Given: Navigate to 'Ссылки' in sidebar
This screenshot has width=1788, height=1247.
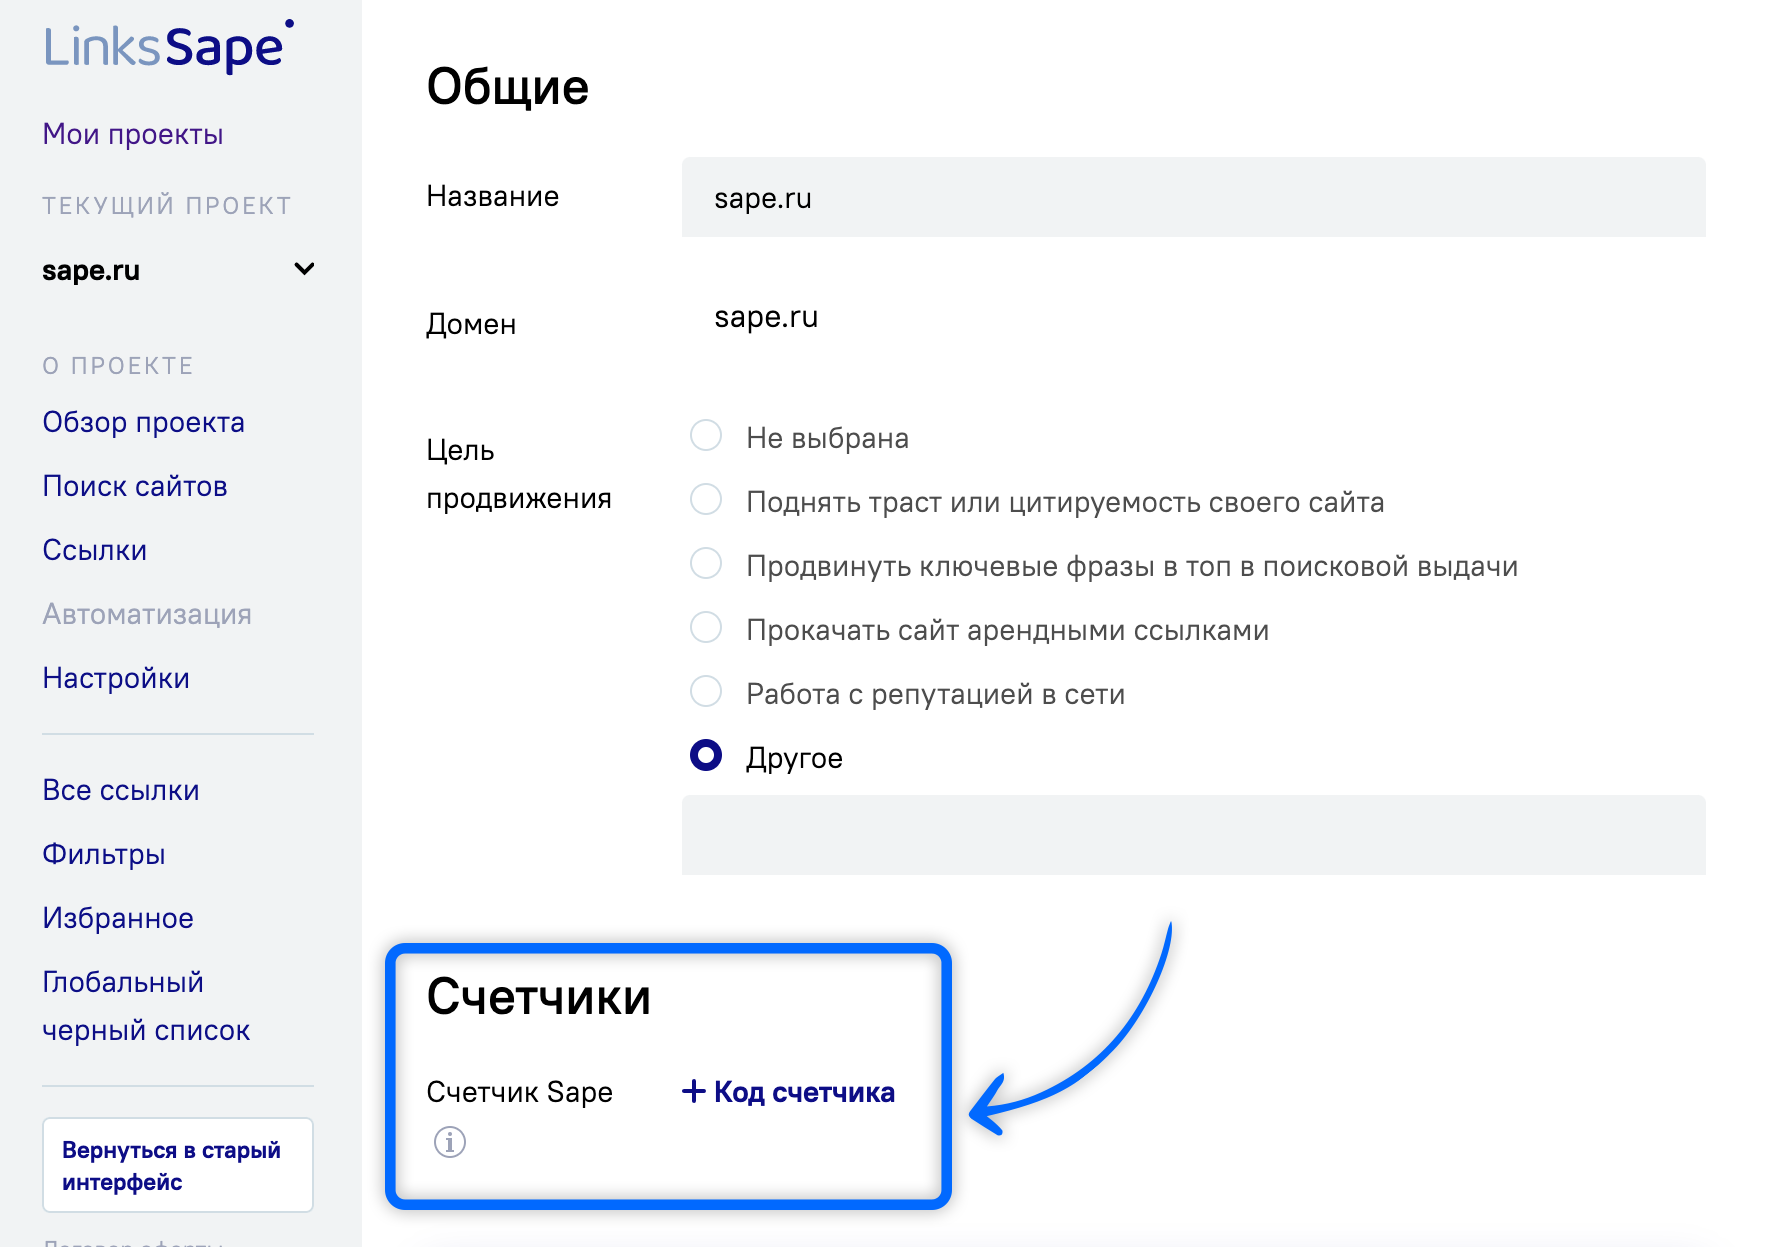Looking at the screenshot, I should click(x=95, y=550).
